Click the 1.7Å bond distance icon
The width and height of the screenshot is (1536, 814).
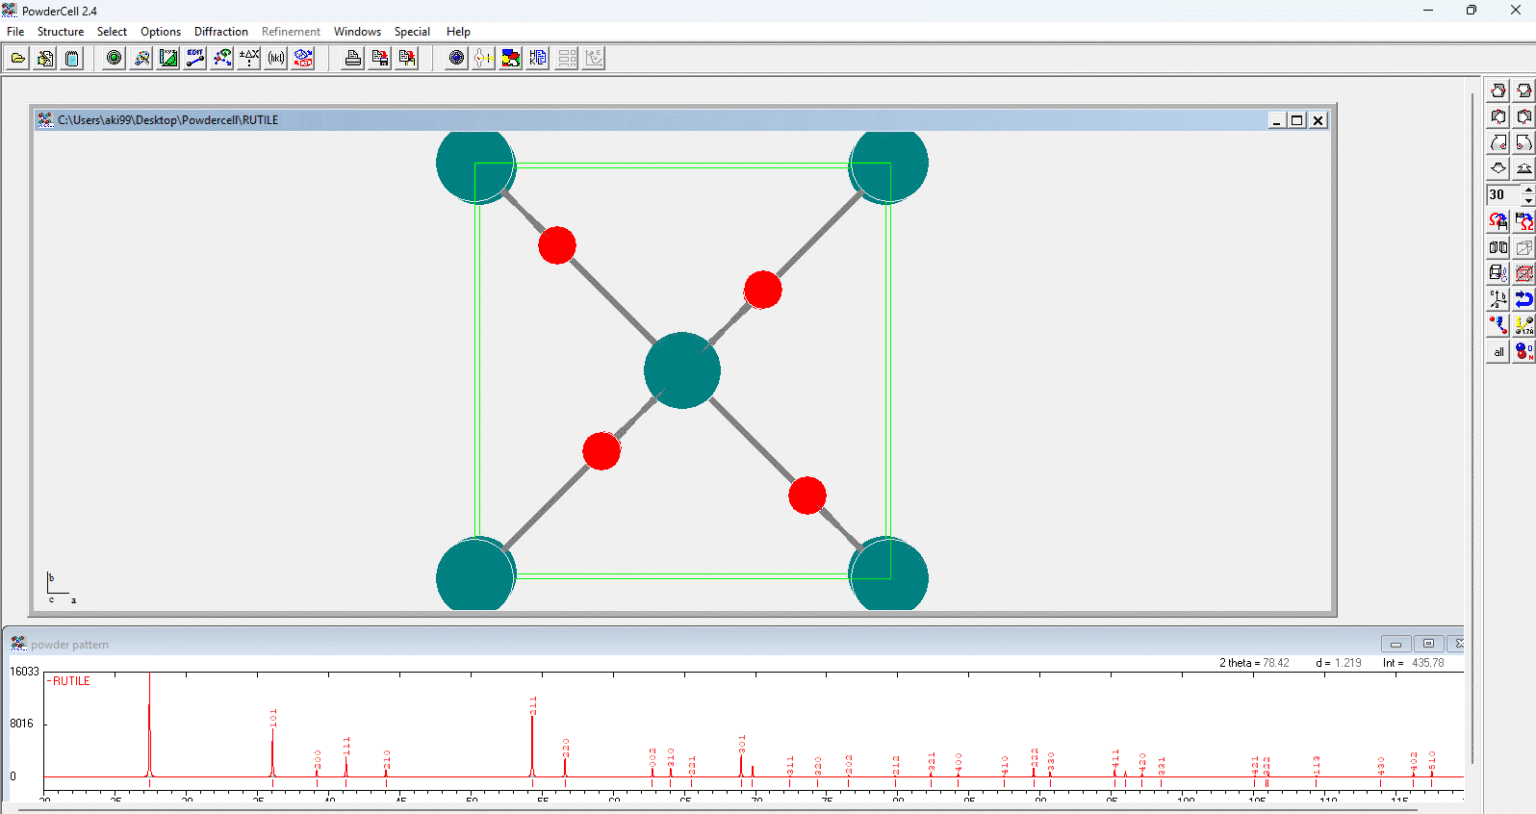click(1524, 325)
